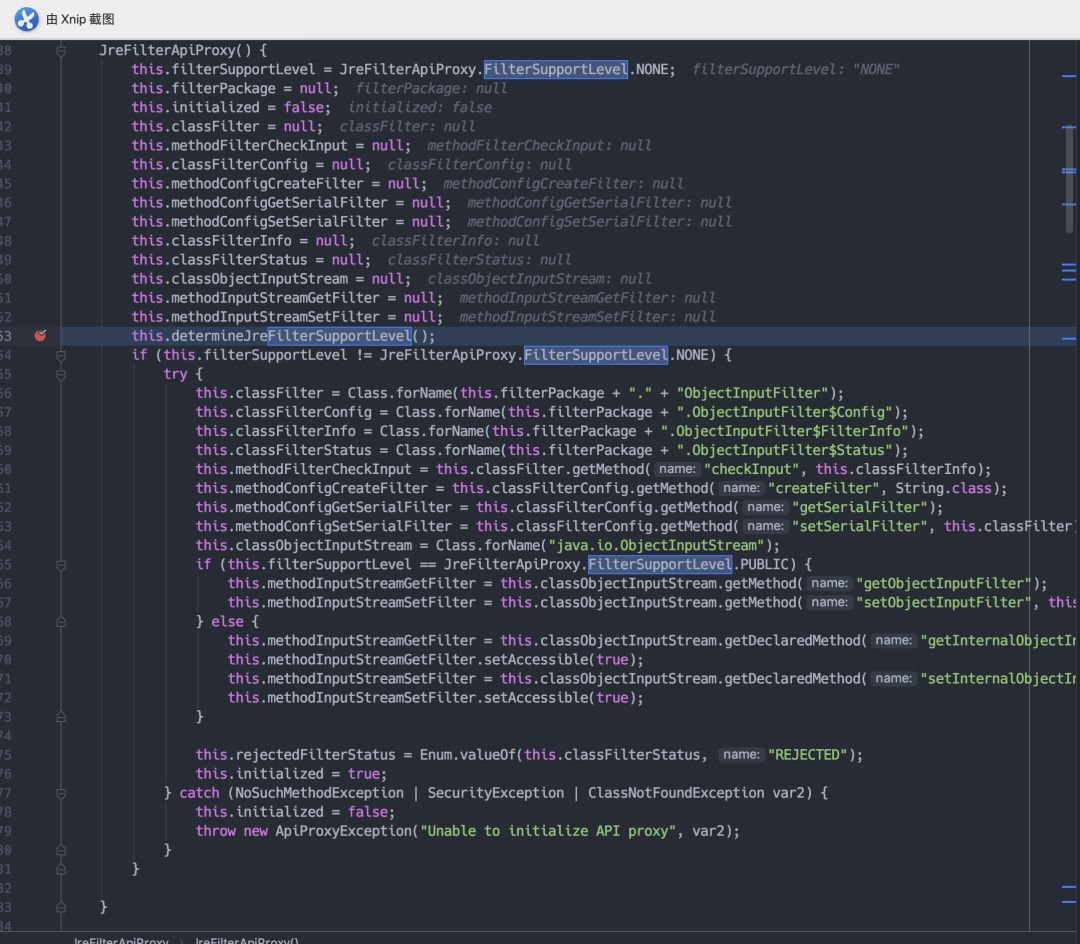Click inline hint 'classFilter: null'
1080x944 pixels.
coord(407,127)
